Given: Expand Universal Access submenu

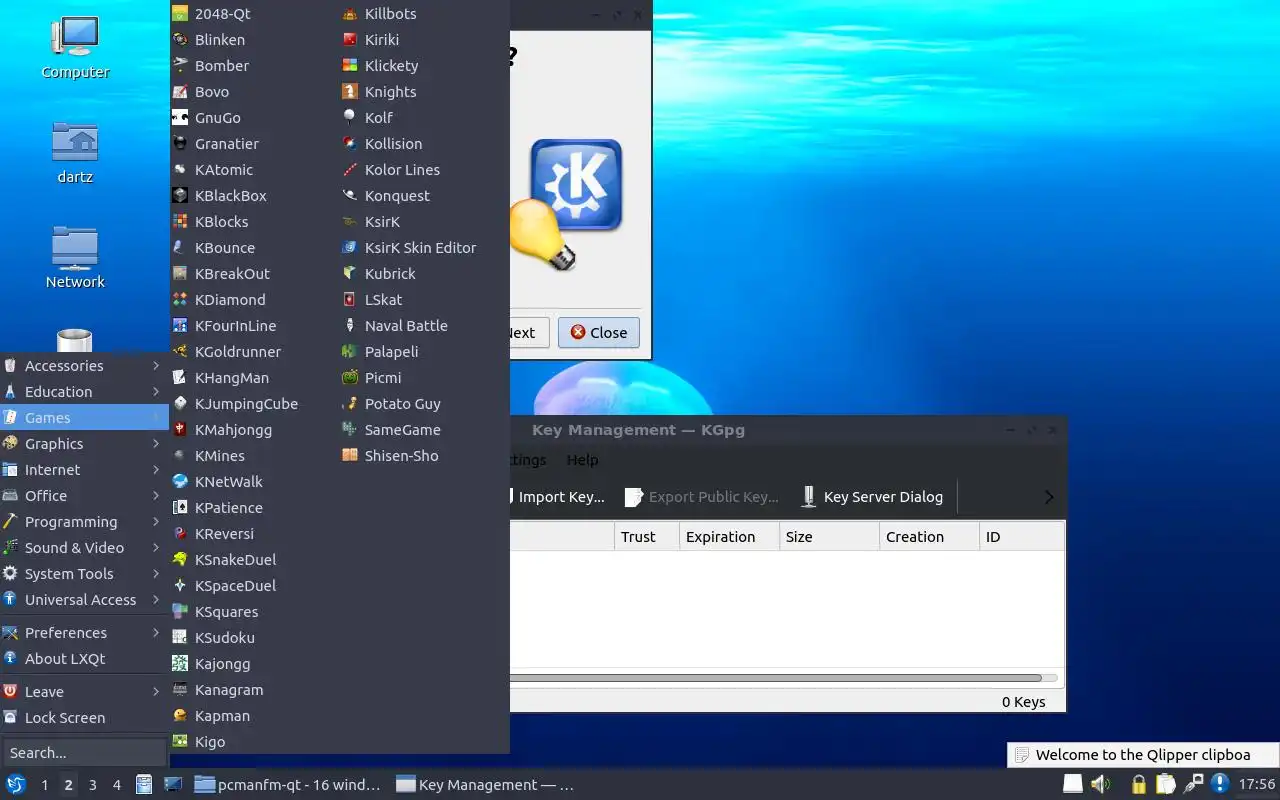Looking at the screenshot, I should tap(84, 600).
